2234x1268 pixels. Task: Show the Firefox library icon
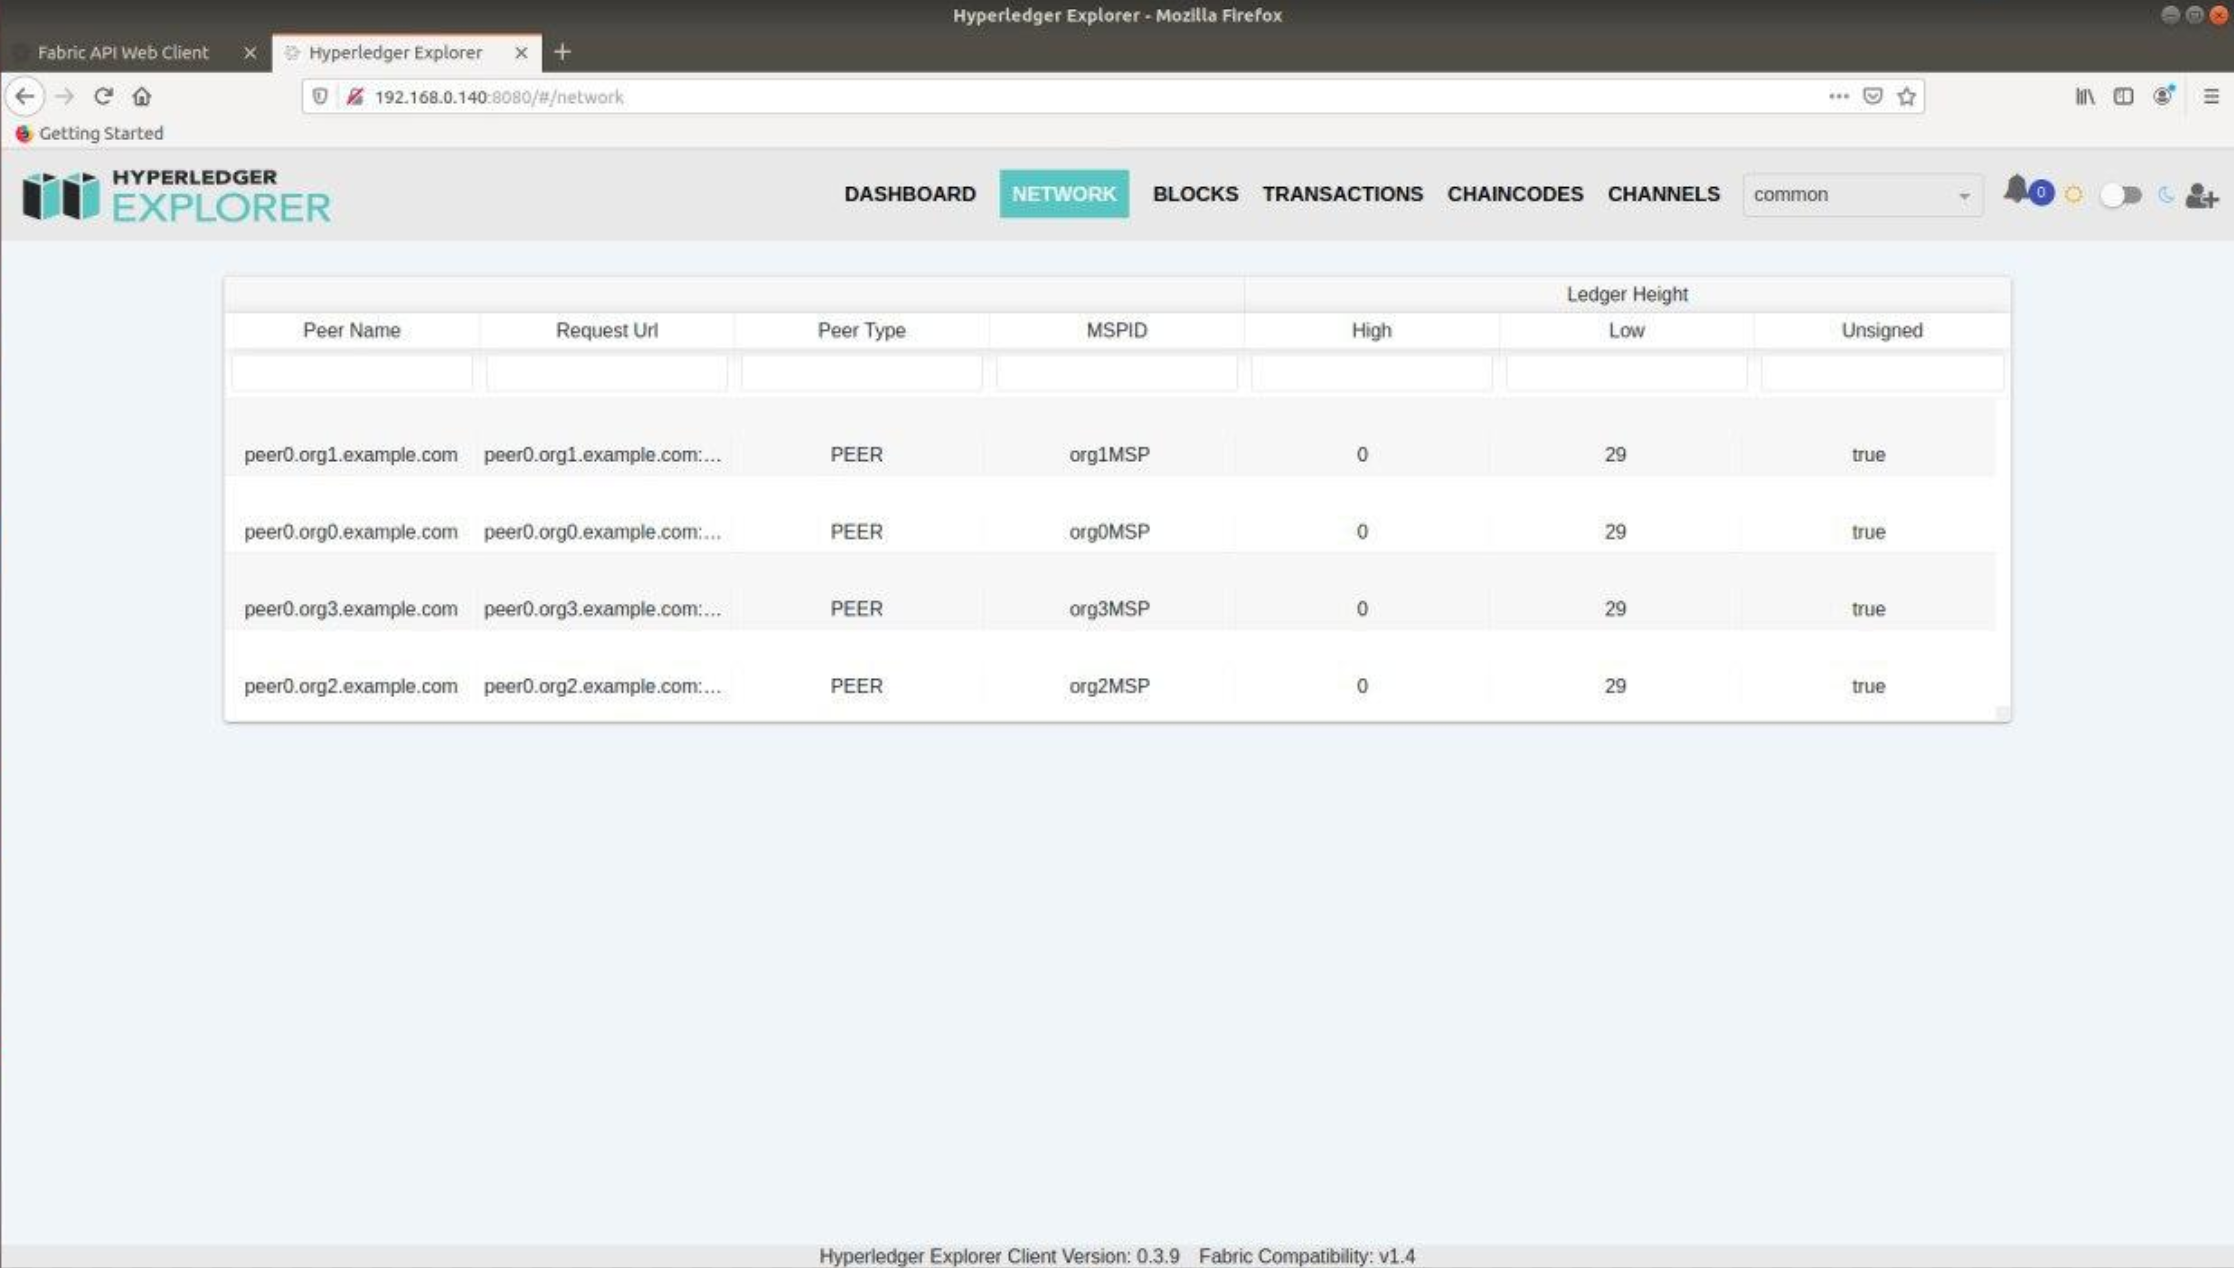tap(2084, 97)
